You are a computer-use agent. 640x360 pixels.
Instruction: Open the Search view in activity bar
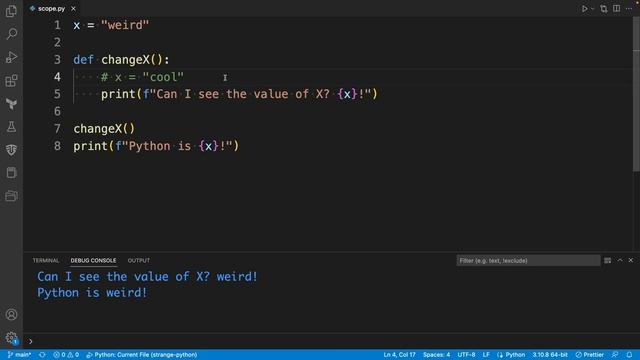[x=11, y=34]
